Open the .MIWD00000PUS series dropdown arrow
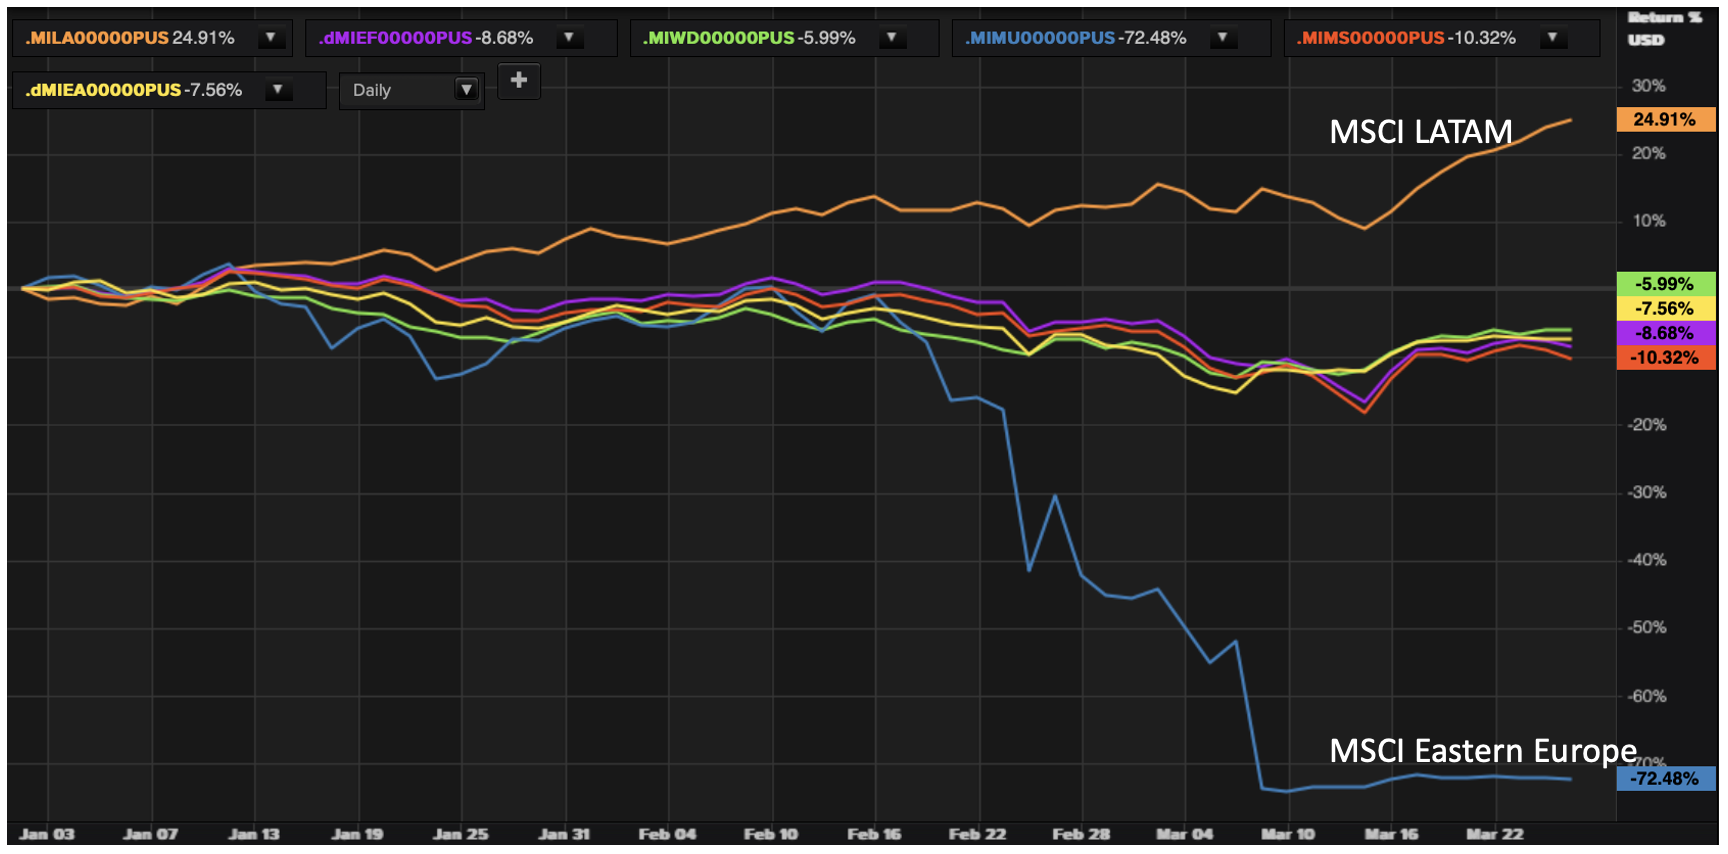Viewport: 1728px width, 854px height. tap(891, 38)
